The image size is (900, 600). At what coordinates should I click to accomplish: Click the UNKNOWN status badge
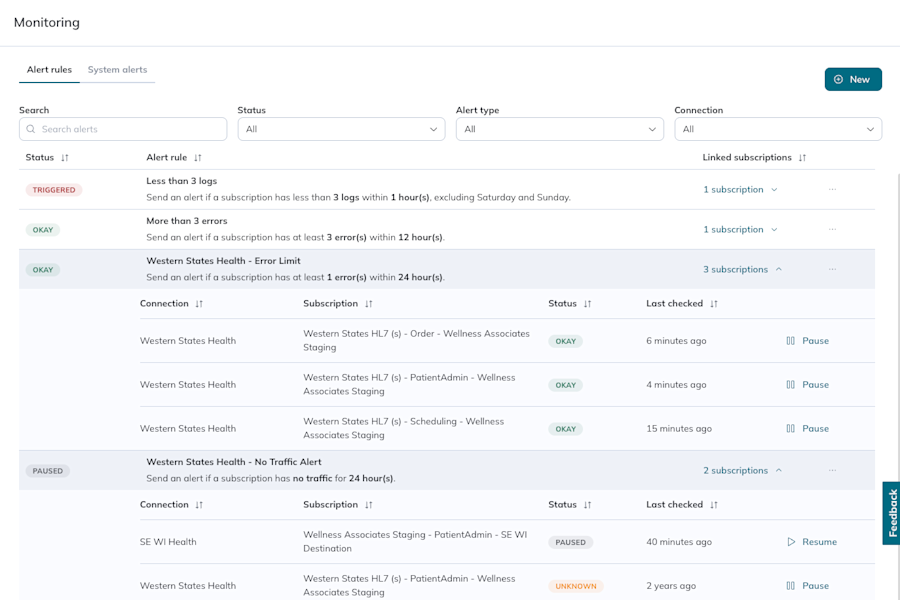point(576,586)
